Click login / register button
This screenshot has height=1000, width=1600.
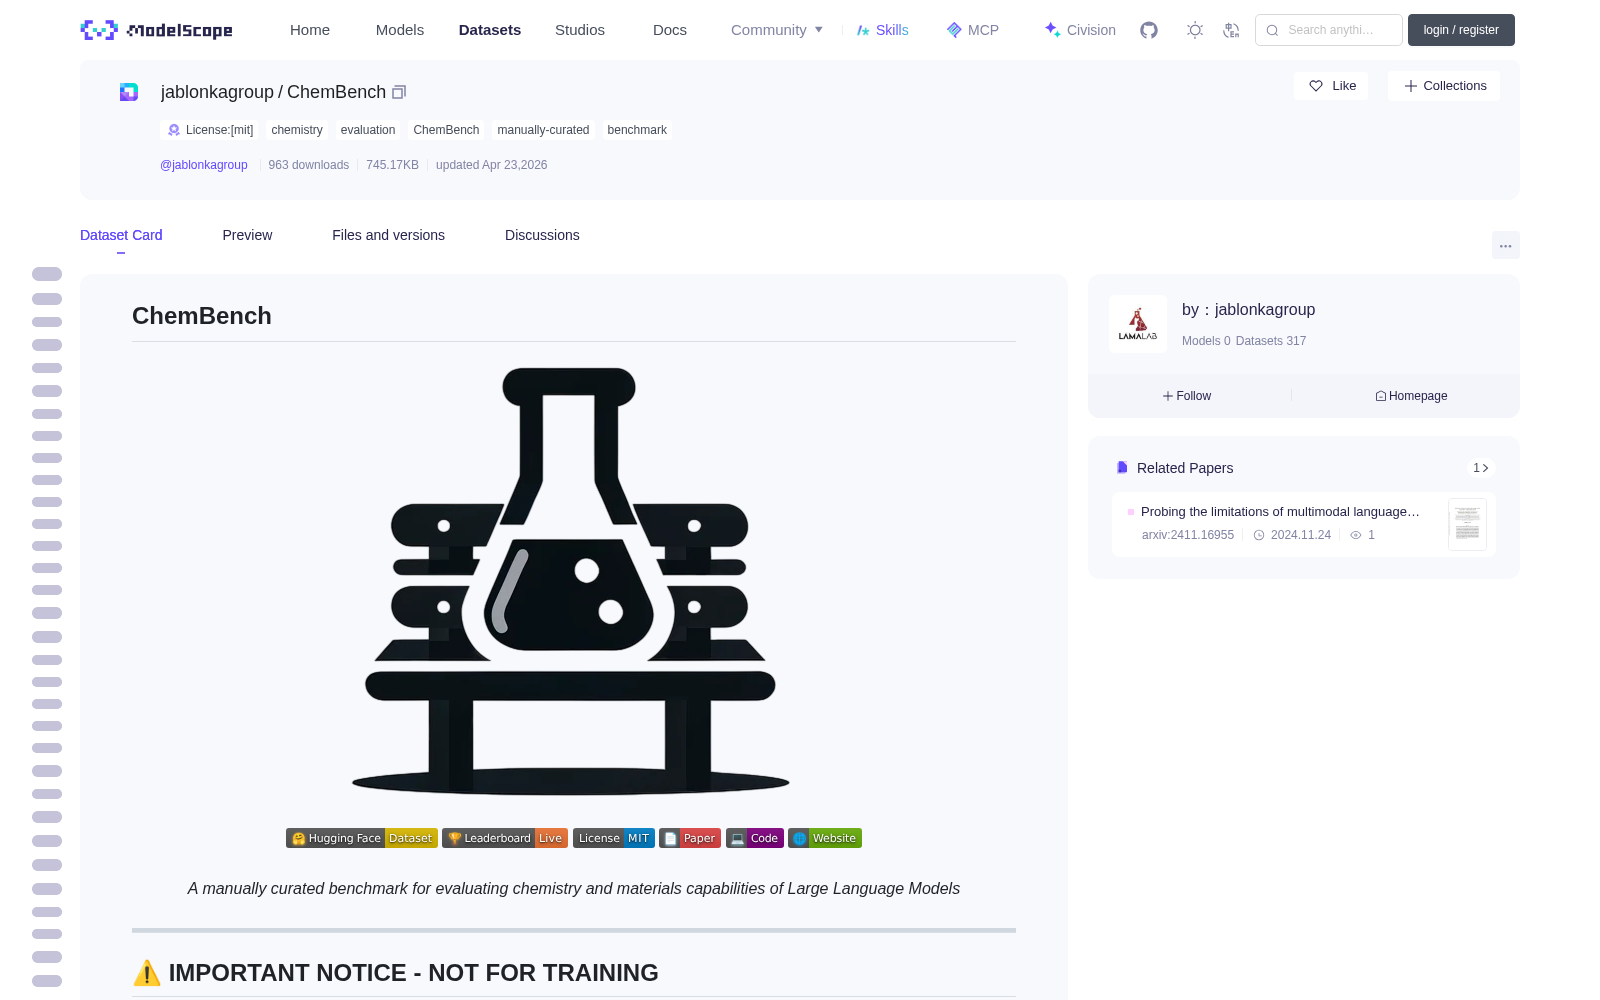[1461, 30]
